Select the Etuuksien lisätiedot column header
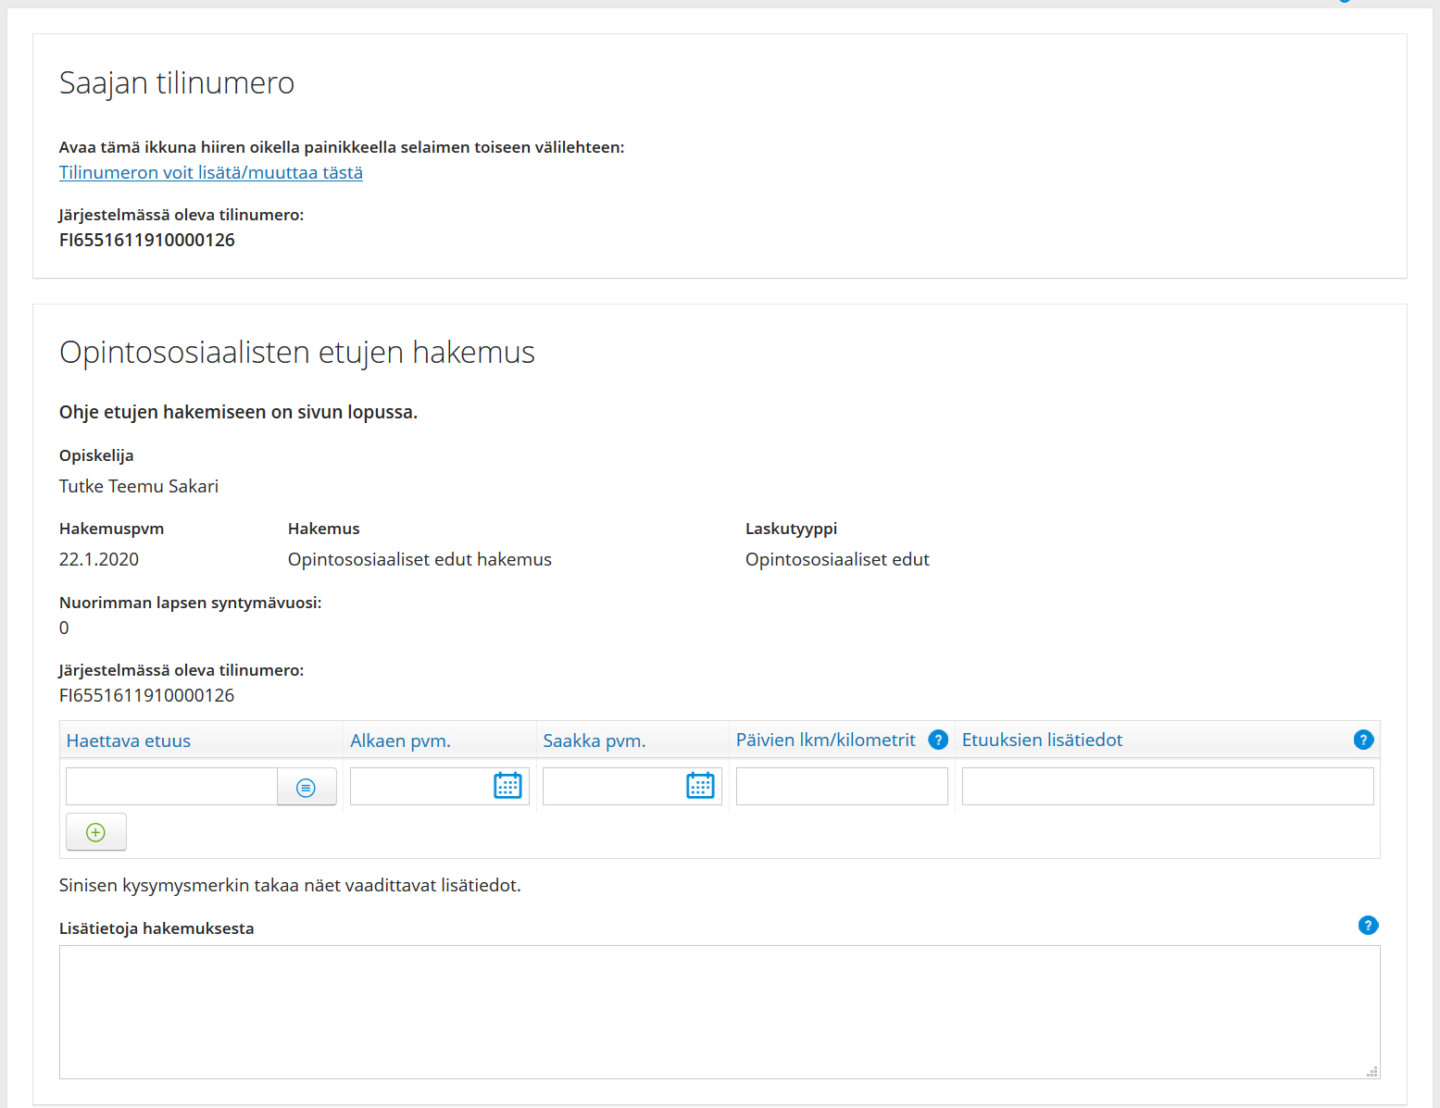1440x1108 pixels. (x=1042, y=740)
